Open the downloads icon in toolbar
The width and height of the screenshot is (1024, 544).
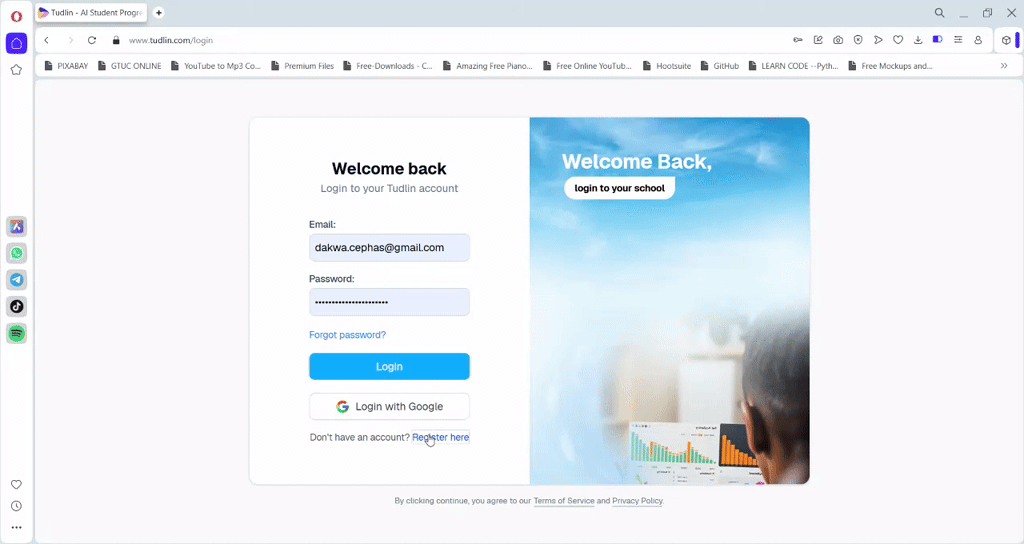pyautogui.click(x=918, y=40)
